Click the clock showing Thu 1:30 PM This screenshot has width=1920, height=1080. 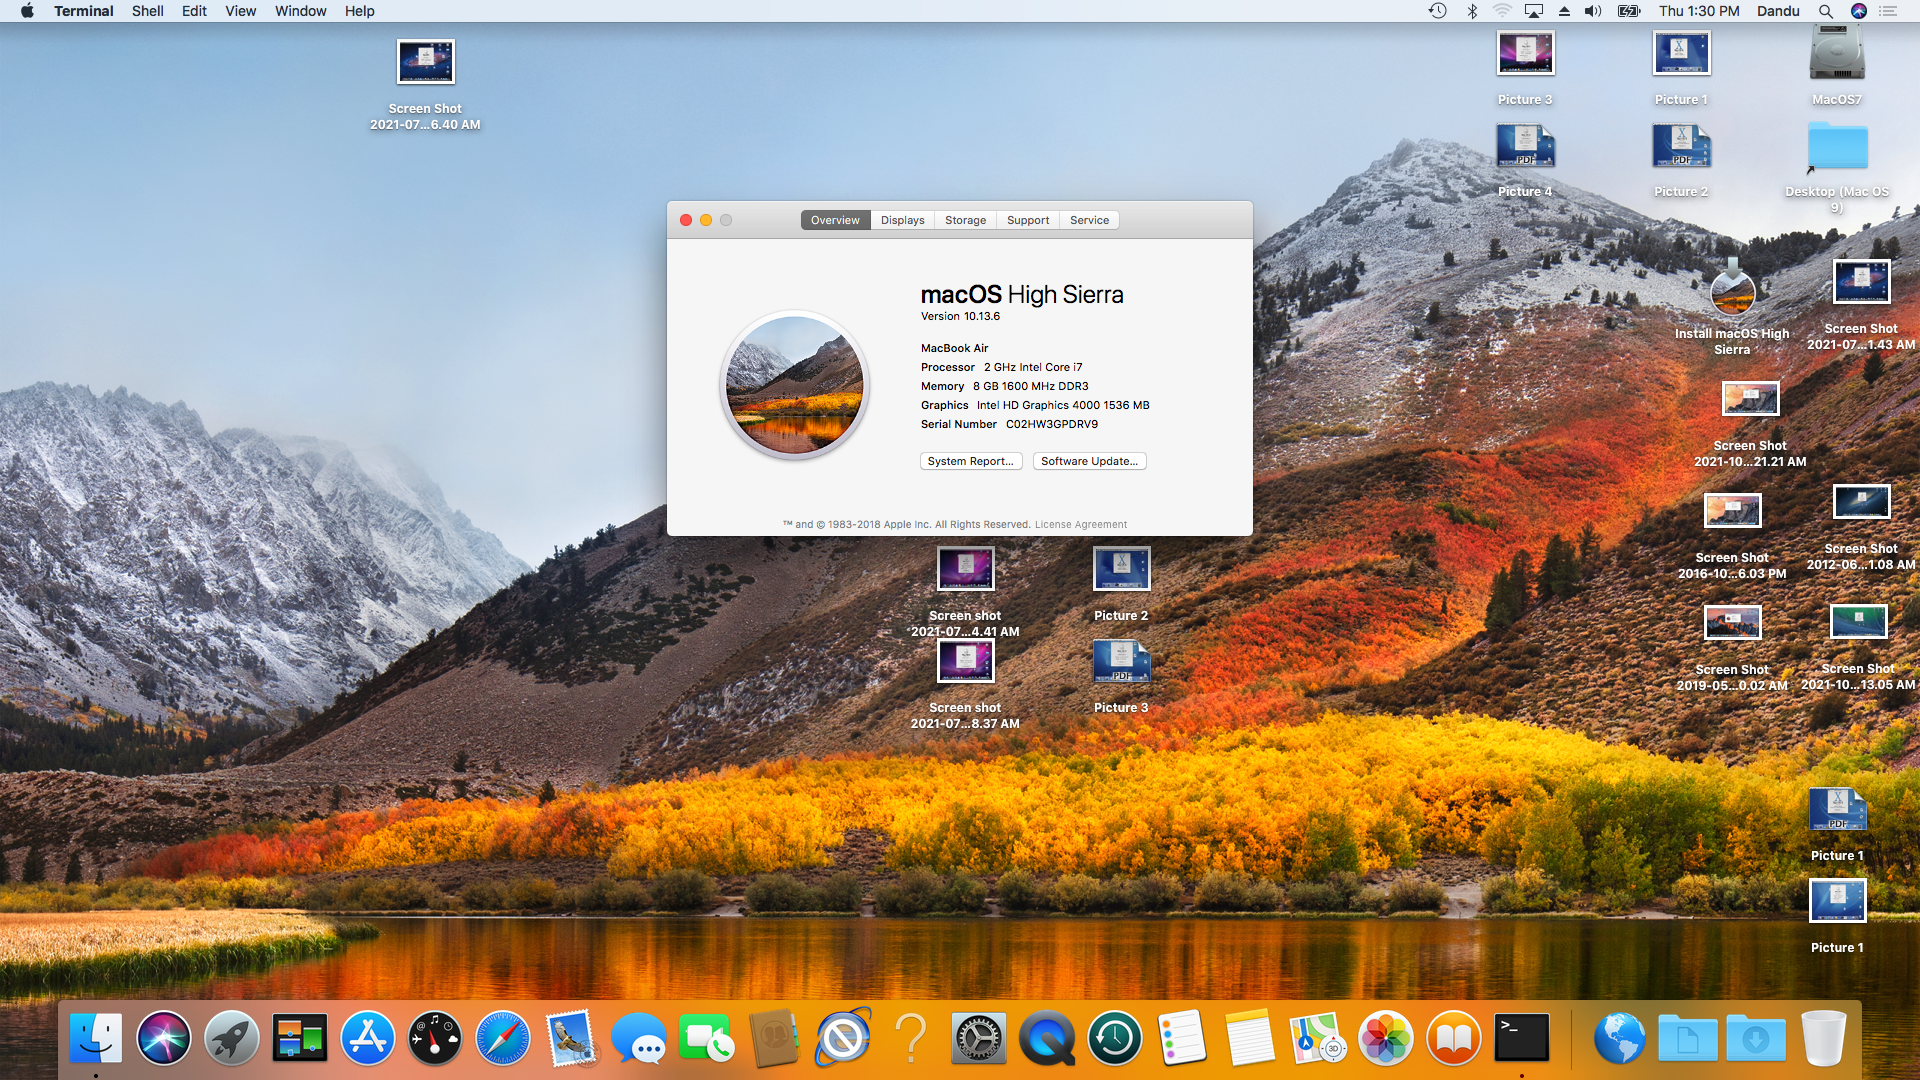(x=1699, y=11)
